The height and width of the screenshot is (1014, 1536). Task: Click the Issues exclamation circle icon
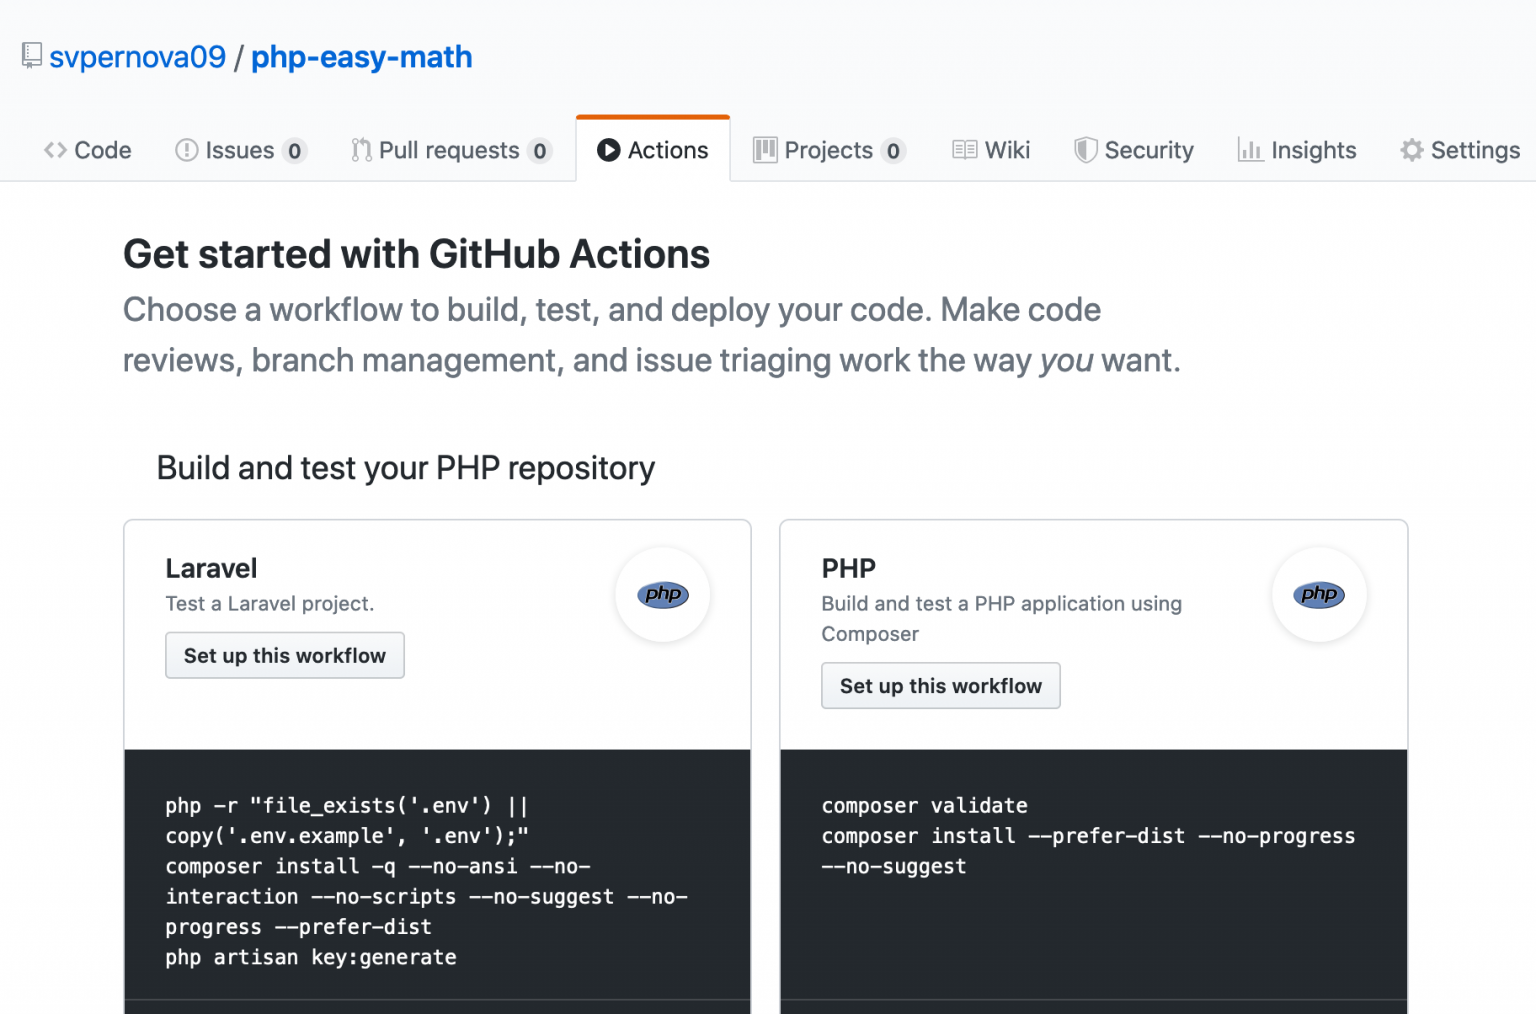click(x=187, y=150)
